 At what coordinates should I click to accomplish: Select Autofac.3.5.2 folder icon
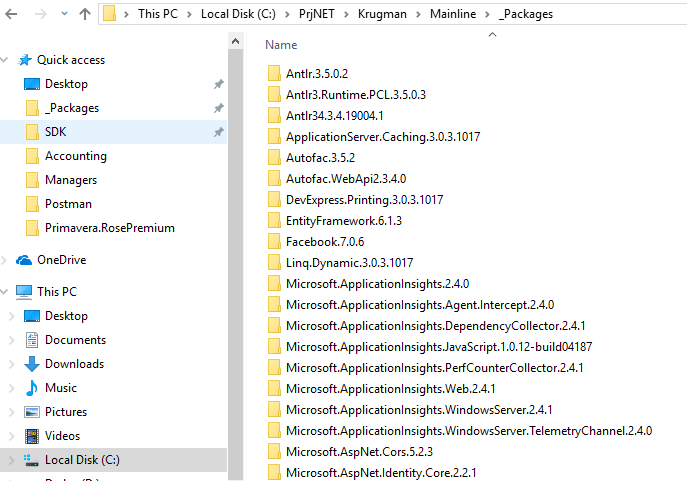[x=274, y=158]
